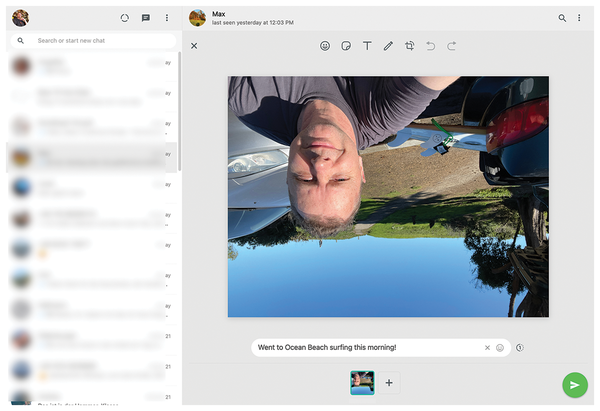The image size is (600, 411).
Task: Start a new chat
Action: click(146, 18)
